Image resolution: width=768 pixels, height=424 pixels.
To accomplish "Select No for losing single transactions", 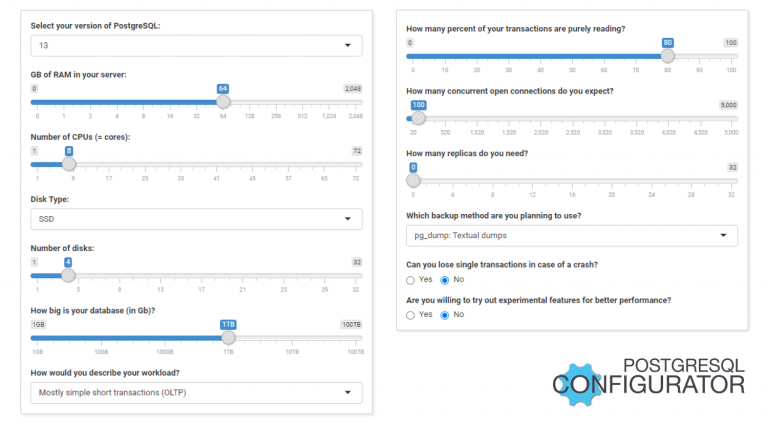I will pos(446,279).
